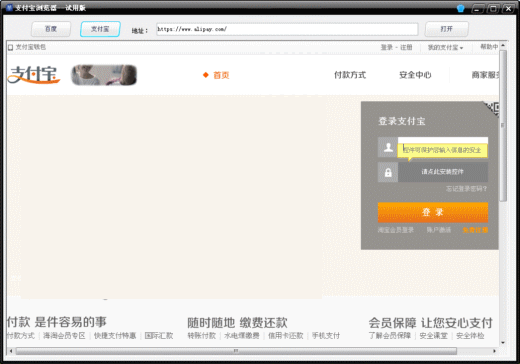520x364 pixels.
Task: Click 请点此安装控件 password control
Action: pyautogui.click(x=443, y=172)
